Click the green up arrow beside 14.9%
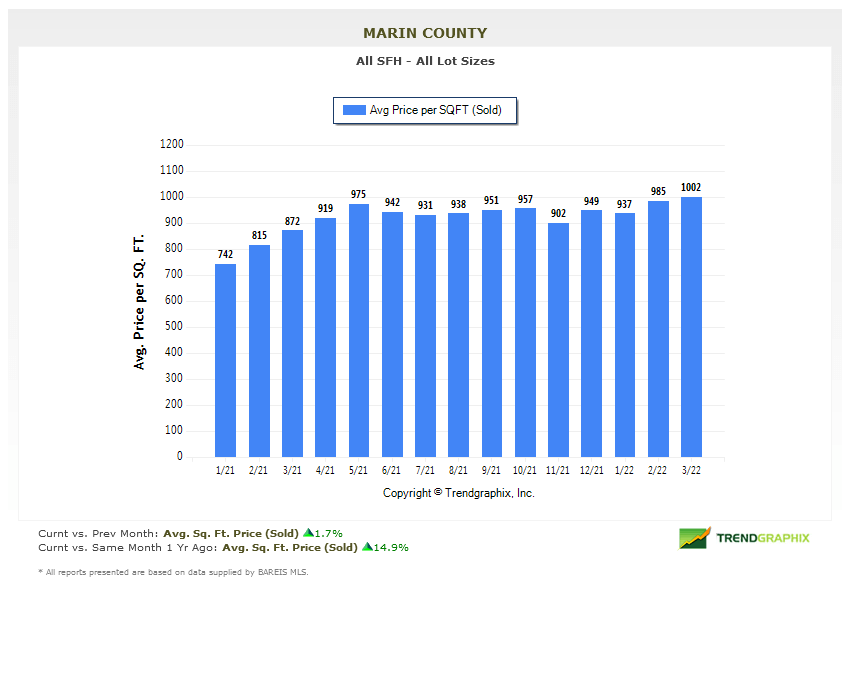This screenshot has width=850, height=700. (x=367, y=547)
